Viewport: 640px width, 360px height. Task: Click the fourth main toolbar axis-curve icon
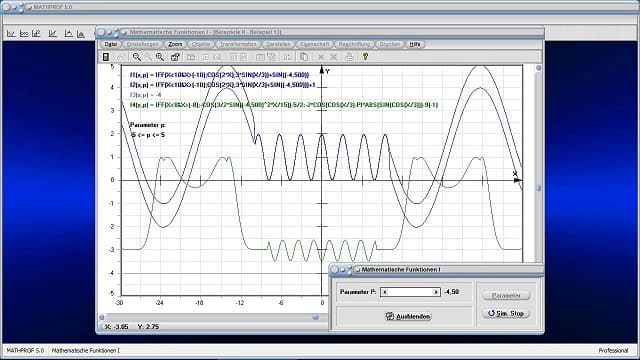(53, 34)
